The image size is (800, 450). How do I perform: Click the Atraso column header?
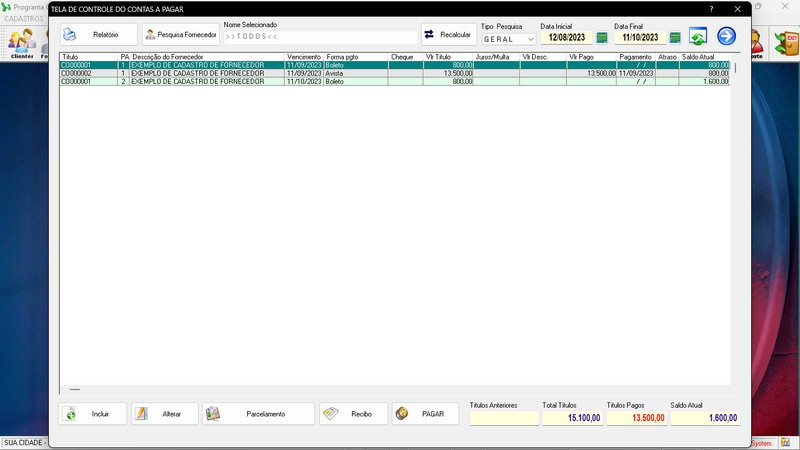[667, 57]
